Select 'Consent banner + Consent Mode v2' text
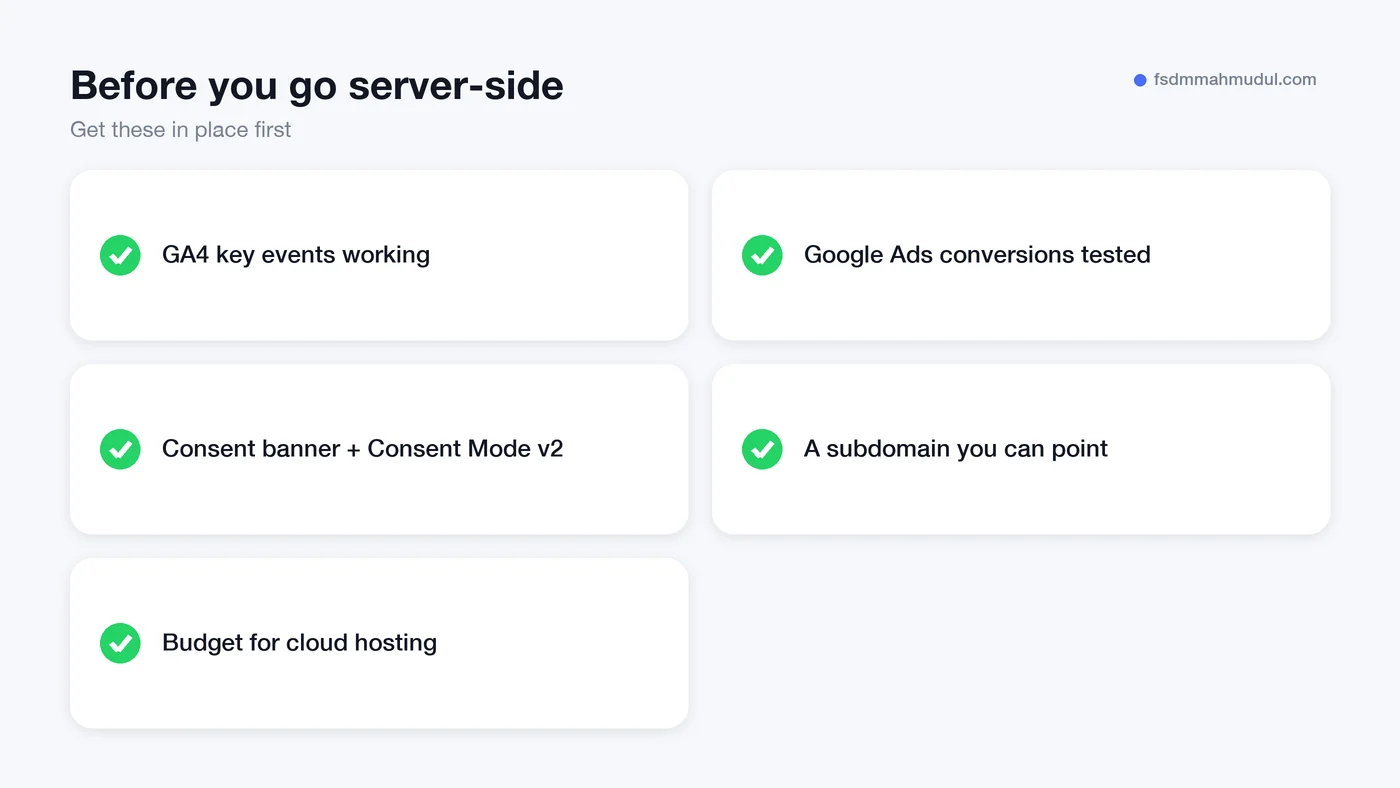This screenshot has height=788, width=1400. click(363, 449)
